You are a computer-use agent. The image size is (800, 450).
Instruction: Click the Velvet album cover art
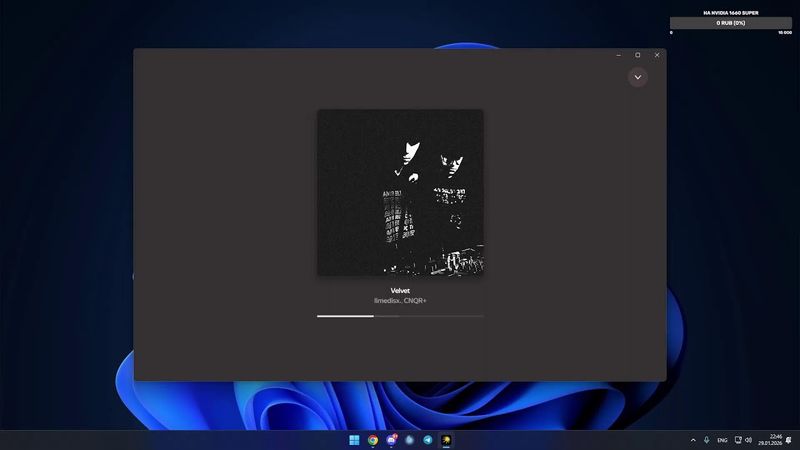pyautogui.click(x=400, y=192)
